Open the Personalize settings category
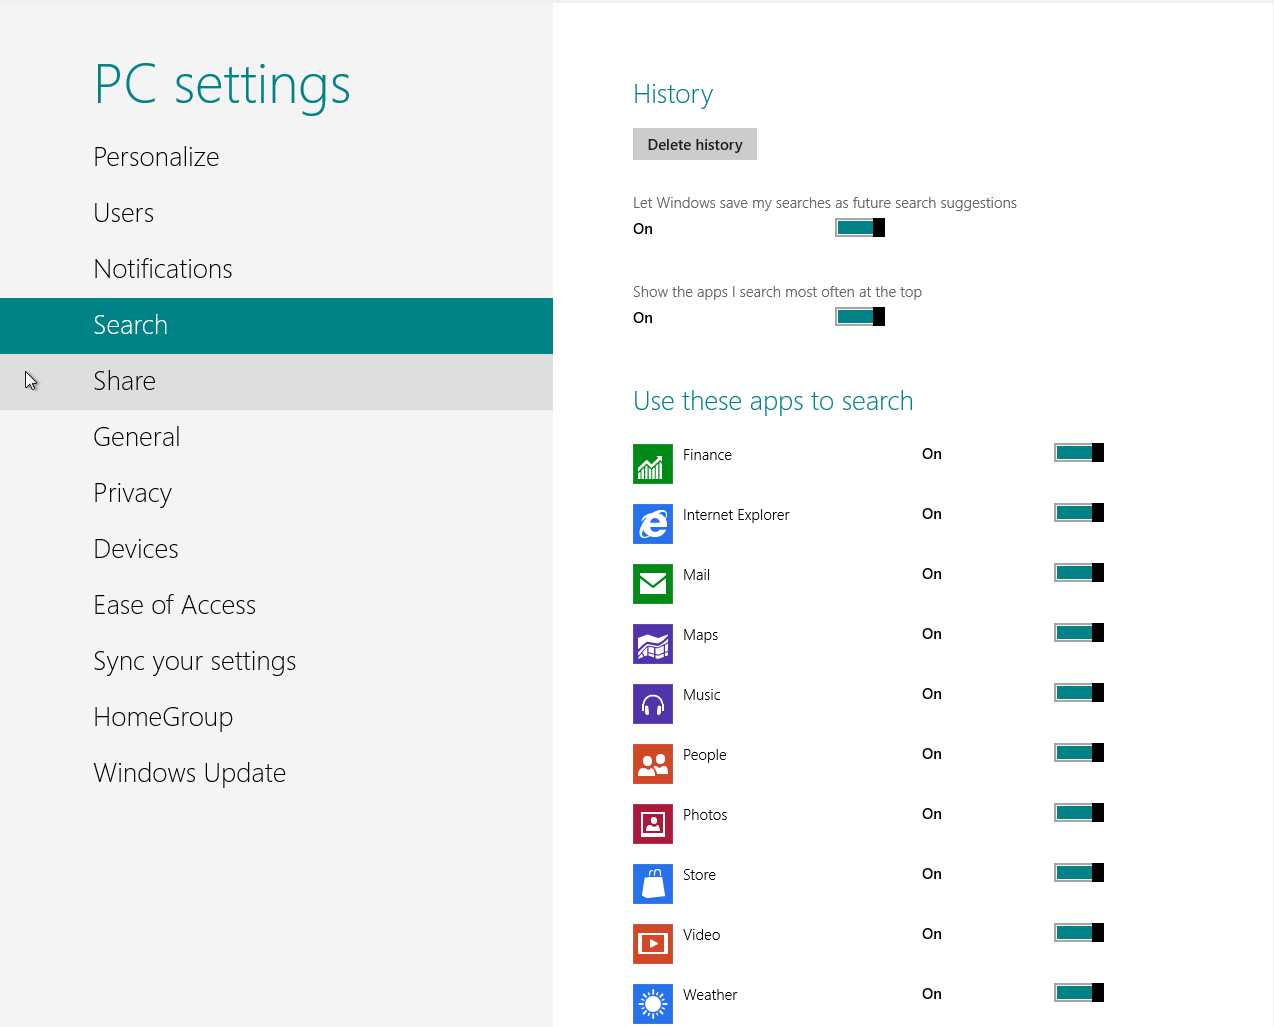1274x1027 pixels. 276,157
